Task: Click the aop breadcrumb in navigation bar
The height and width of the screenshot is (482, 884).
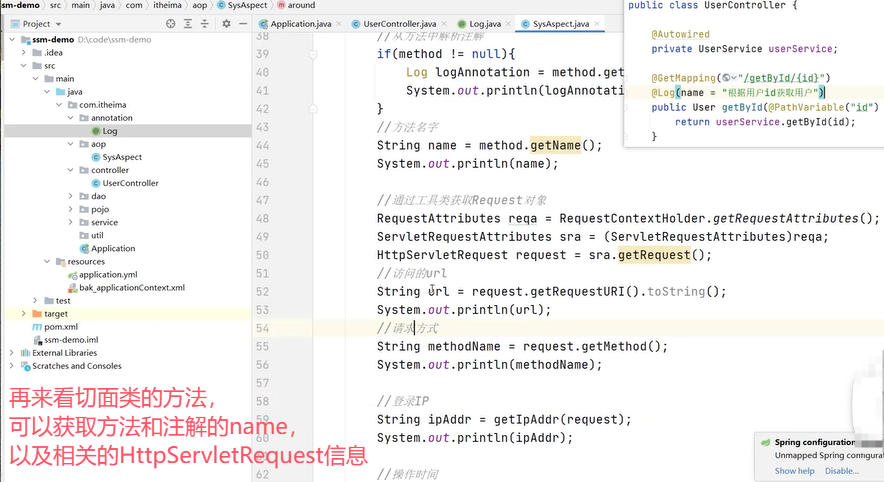Action: 200,5
